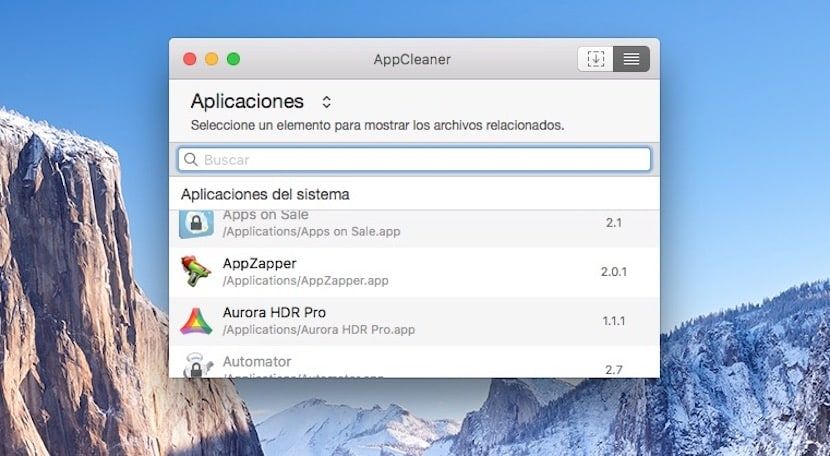Click the magnifying glass search icon
830x456 pixels.
pyautogui.click(x=191, y=159)
